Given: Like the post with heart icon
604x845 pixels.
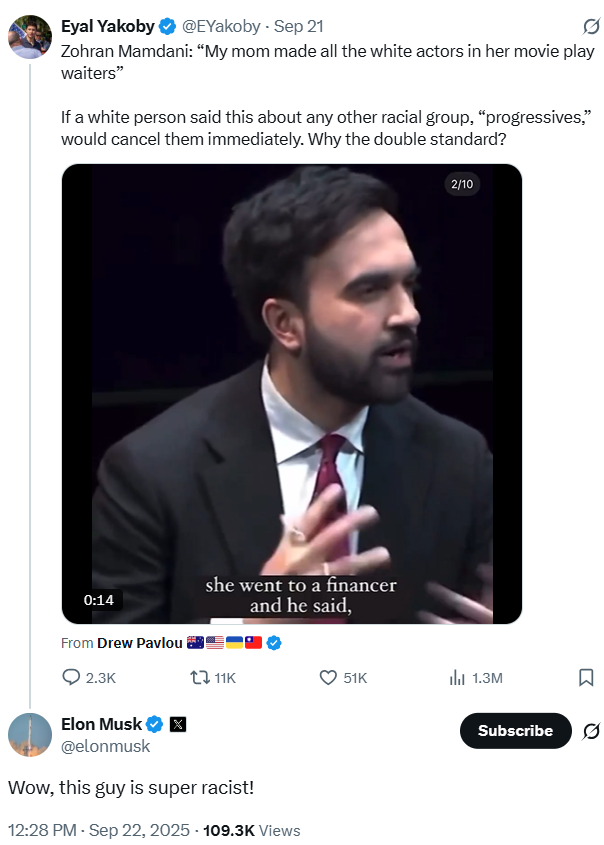Looking at the screenshot, I should tap(328, 678).
